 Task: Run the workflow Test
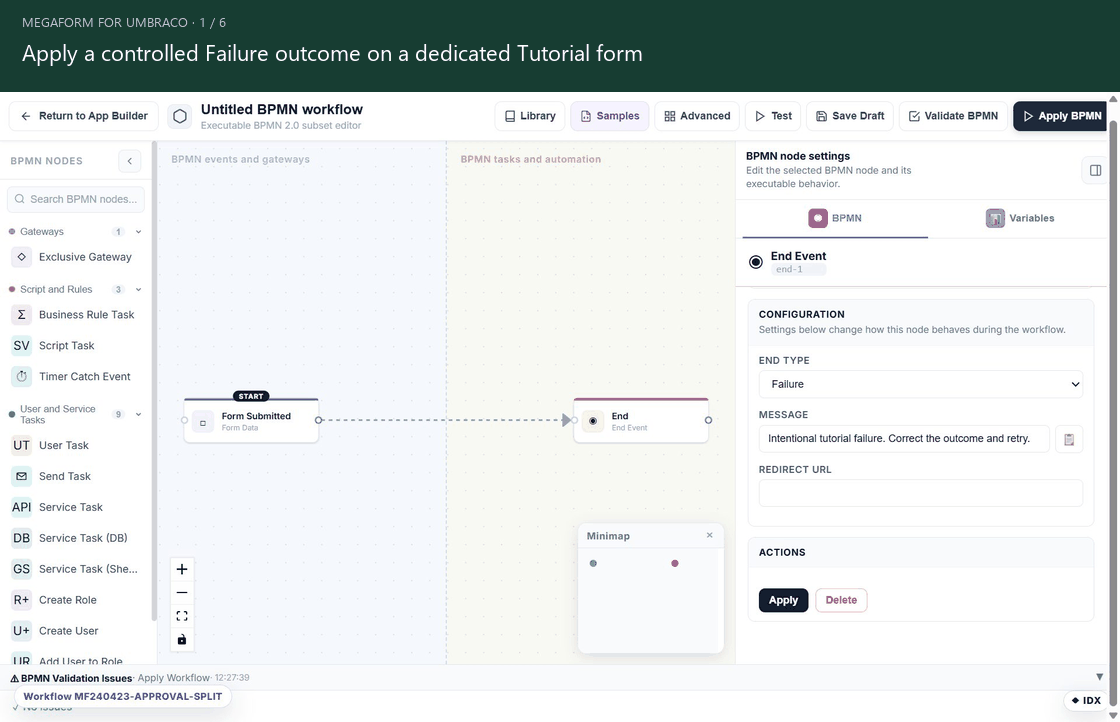[x=774, y=116]
